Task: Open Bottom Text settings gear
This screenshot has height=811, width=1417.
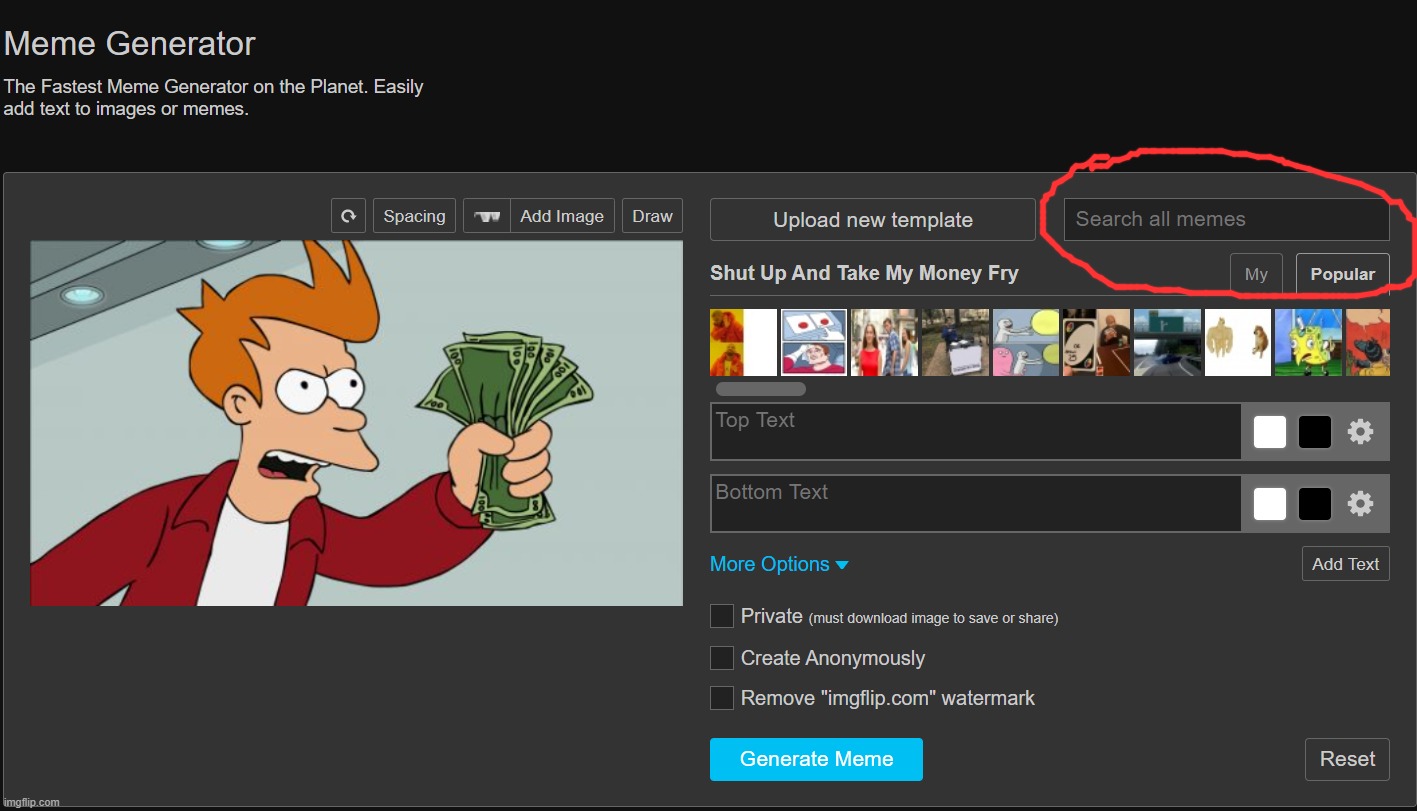Action: point(1361,504)
